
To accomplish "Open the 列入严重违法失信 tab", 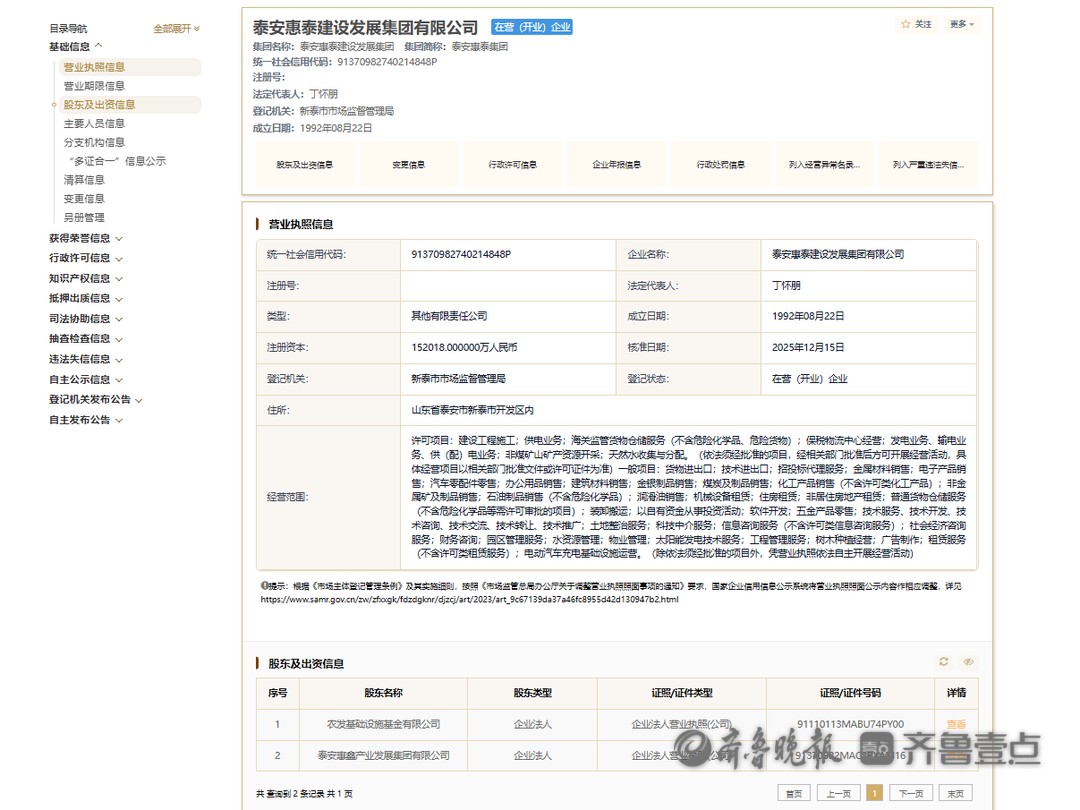I will [928, 165].
